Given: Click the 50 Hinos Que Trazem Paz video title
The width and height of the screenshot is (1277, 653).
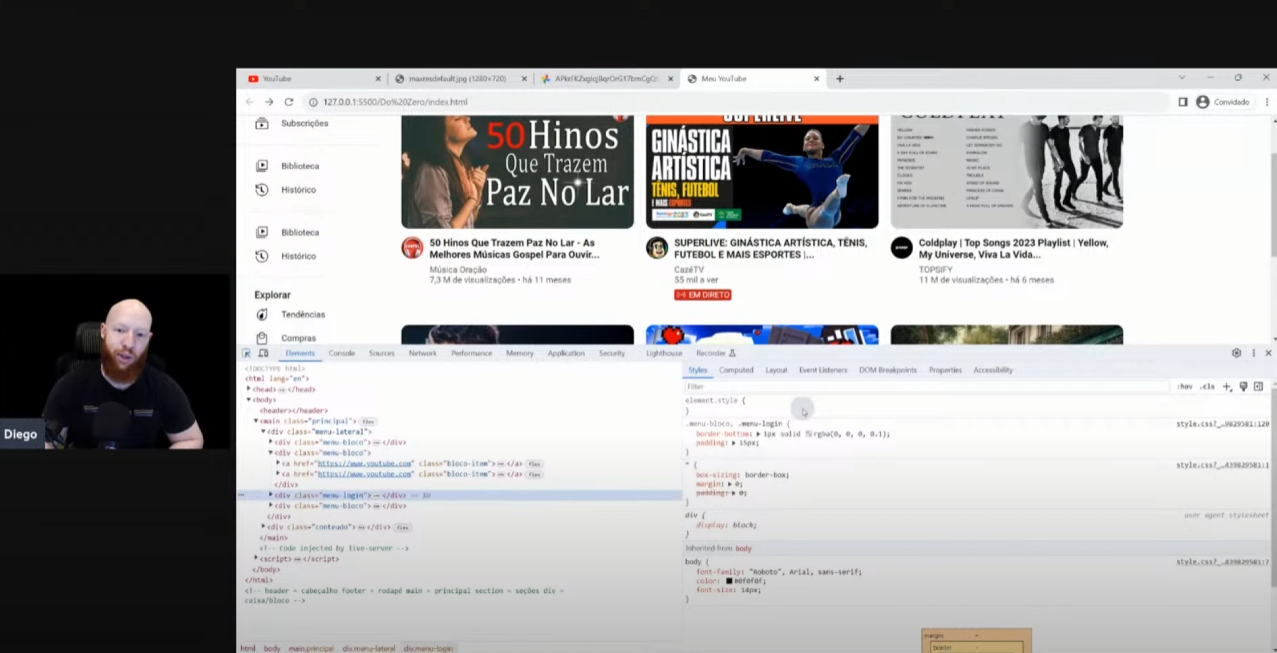Looking at the screenshot, I should [515, 249].
